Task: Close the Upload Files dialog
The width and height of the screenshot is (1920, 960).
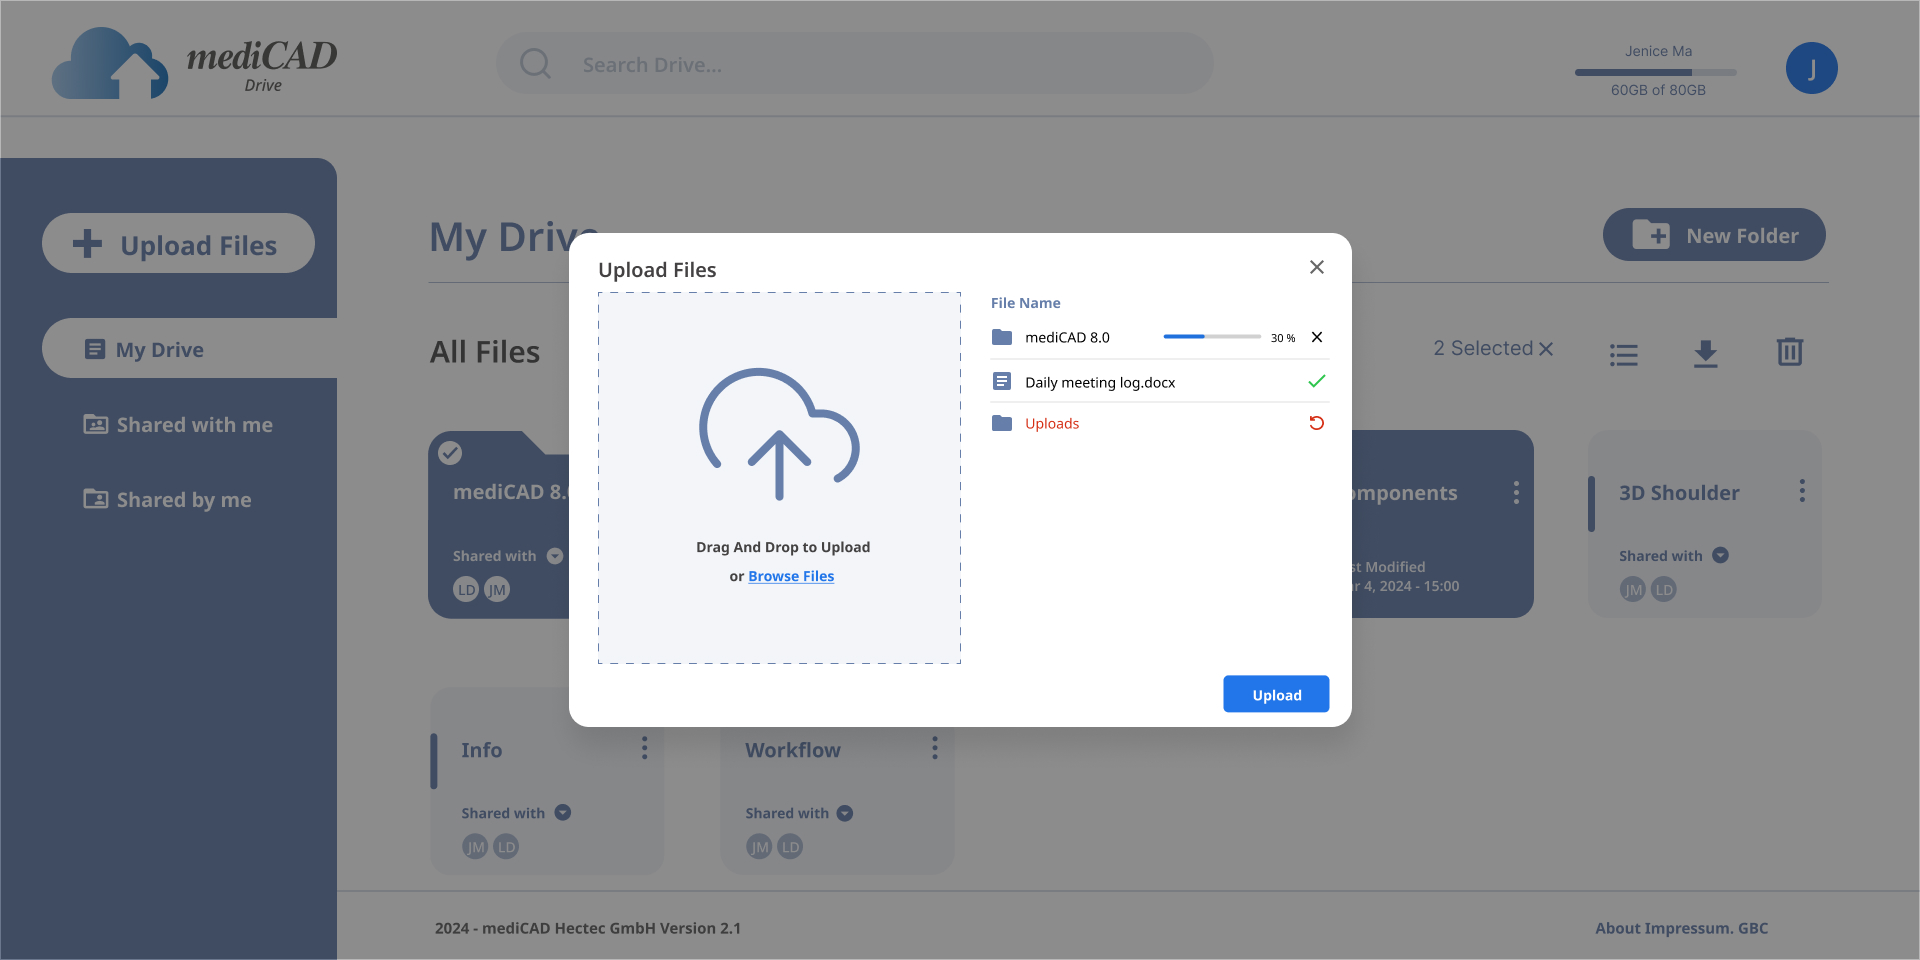Action: coord(1316,267)
